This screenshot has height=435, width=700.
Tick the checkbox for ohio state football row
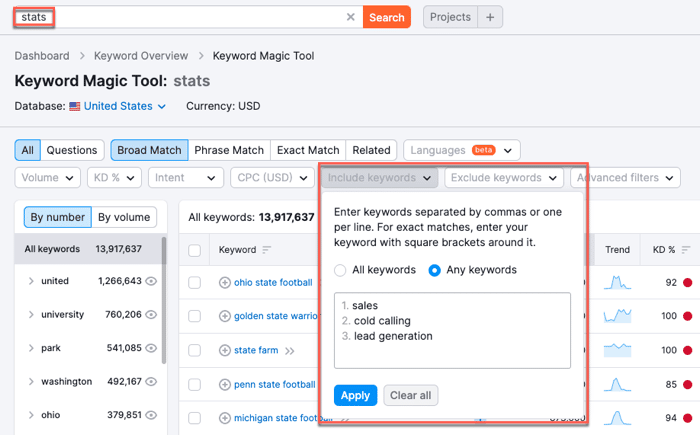coord(195,283)
